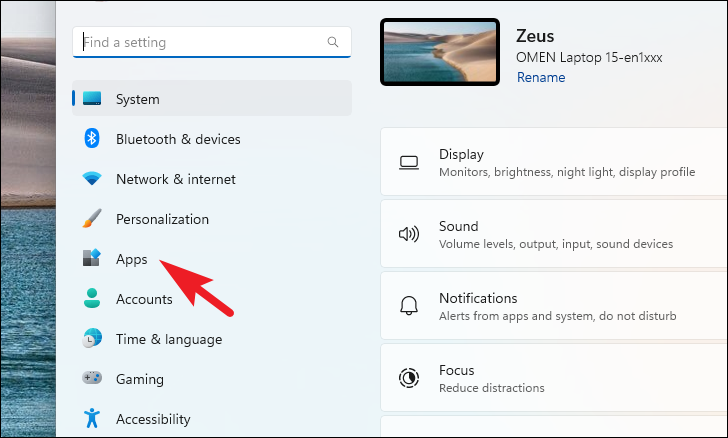Click the Accounts person icon

92,298
